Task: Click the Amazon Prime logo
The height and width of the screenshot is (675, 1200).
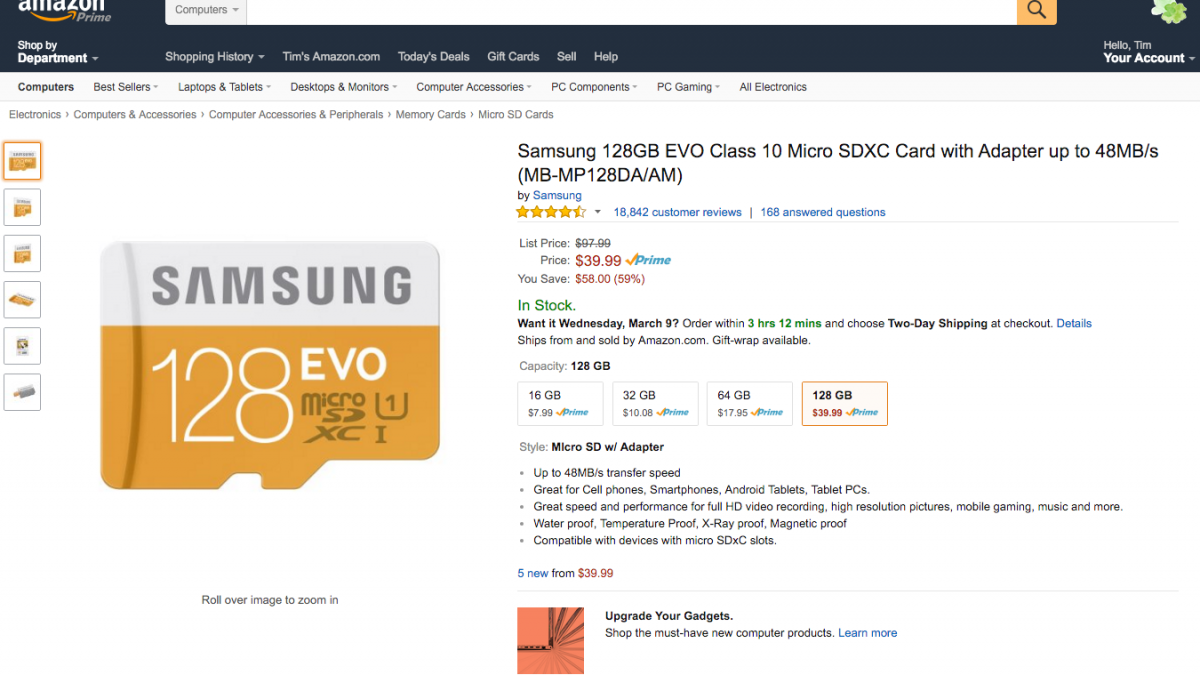Action: point(64,10)
